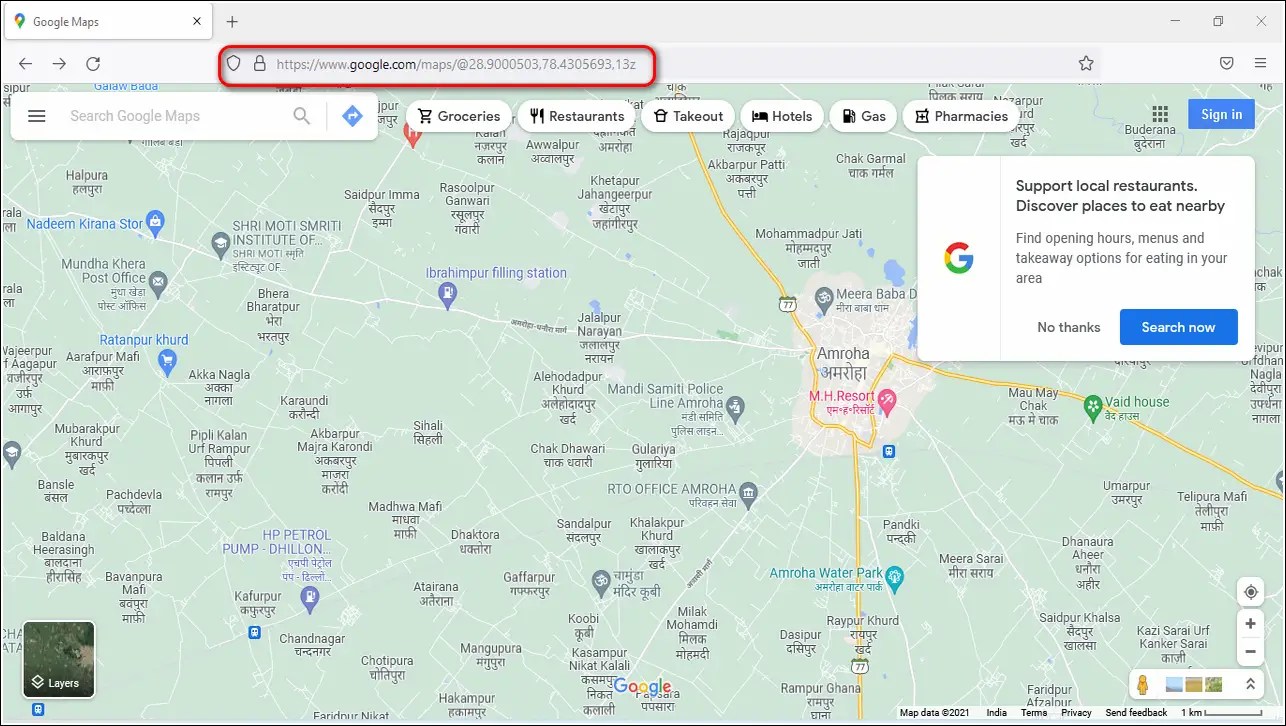Zoom in on the map

[x=1250, y=624]
